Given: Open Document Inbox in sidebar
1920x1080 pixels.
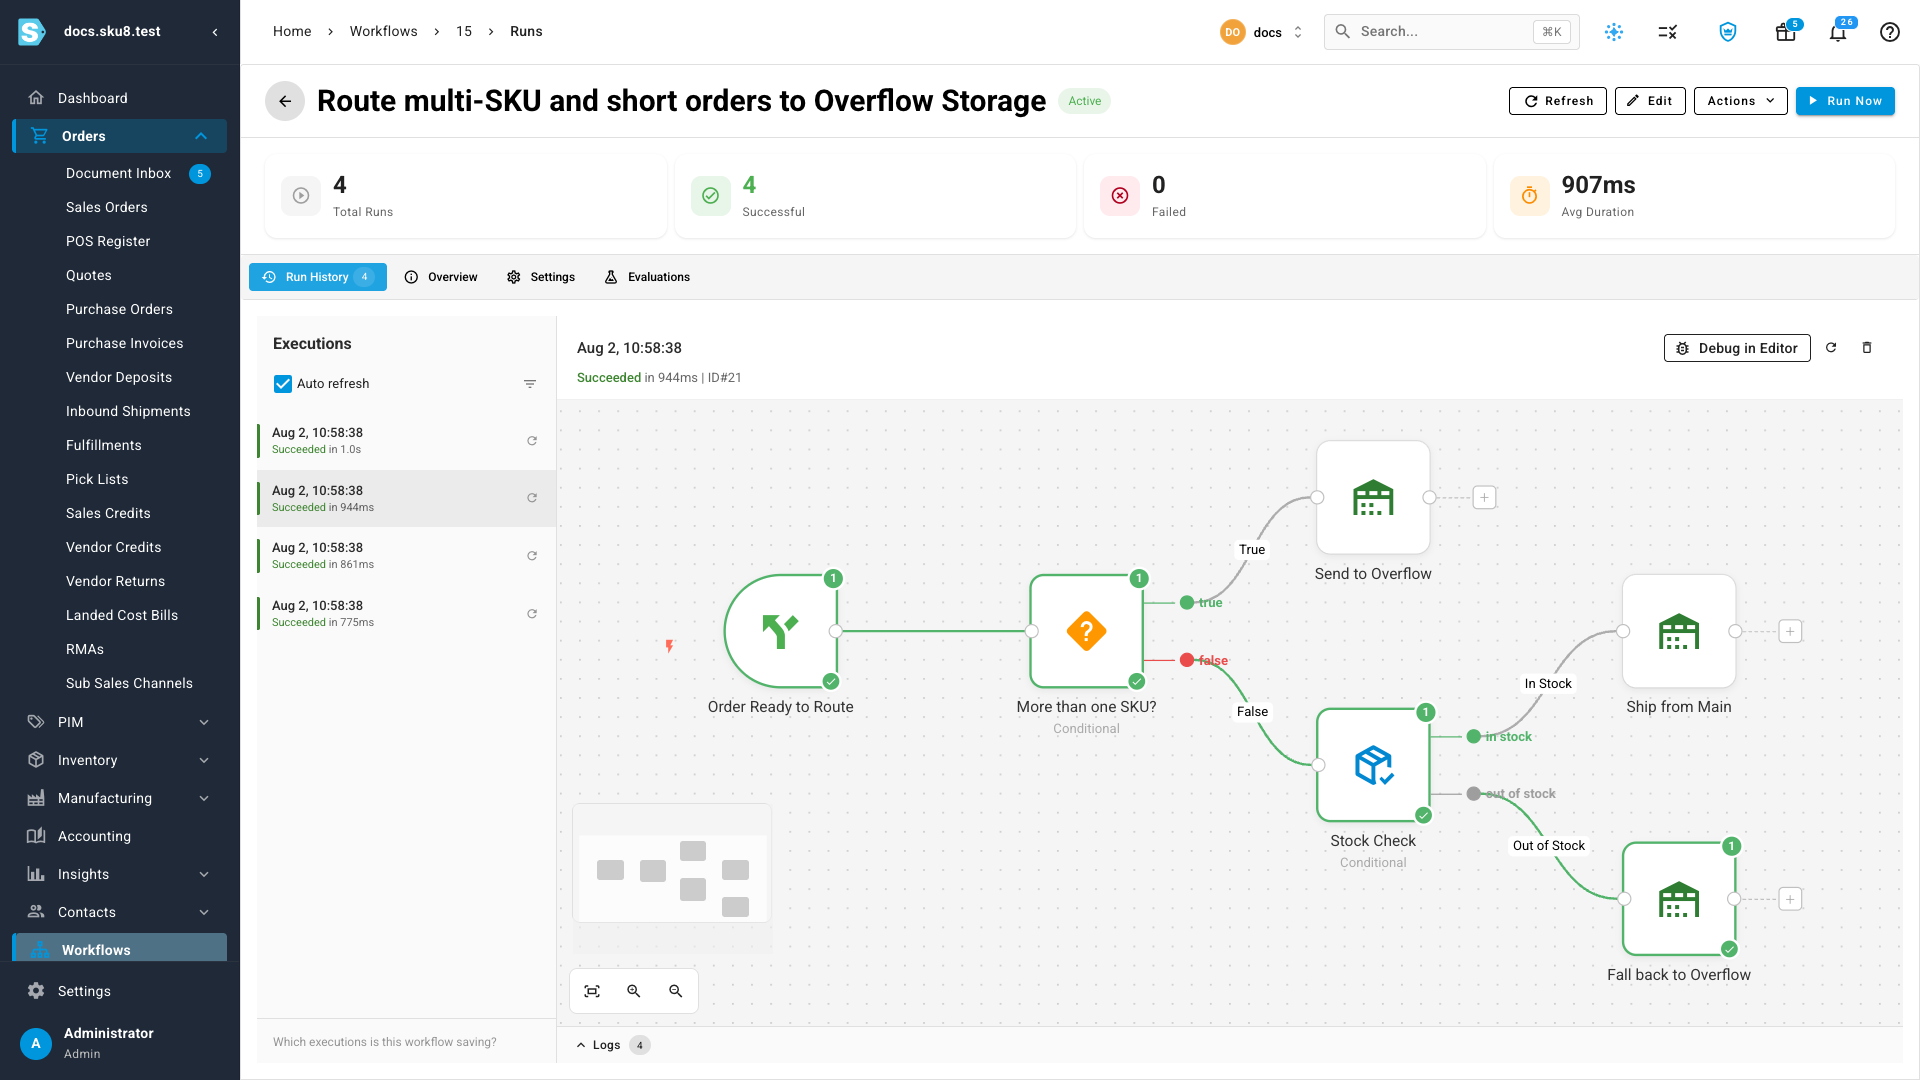Looking at the screenshot, I should [119, 173].
